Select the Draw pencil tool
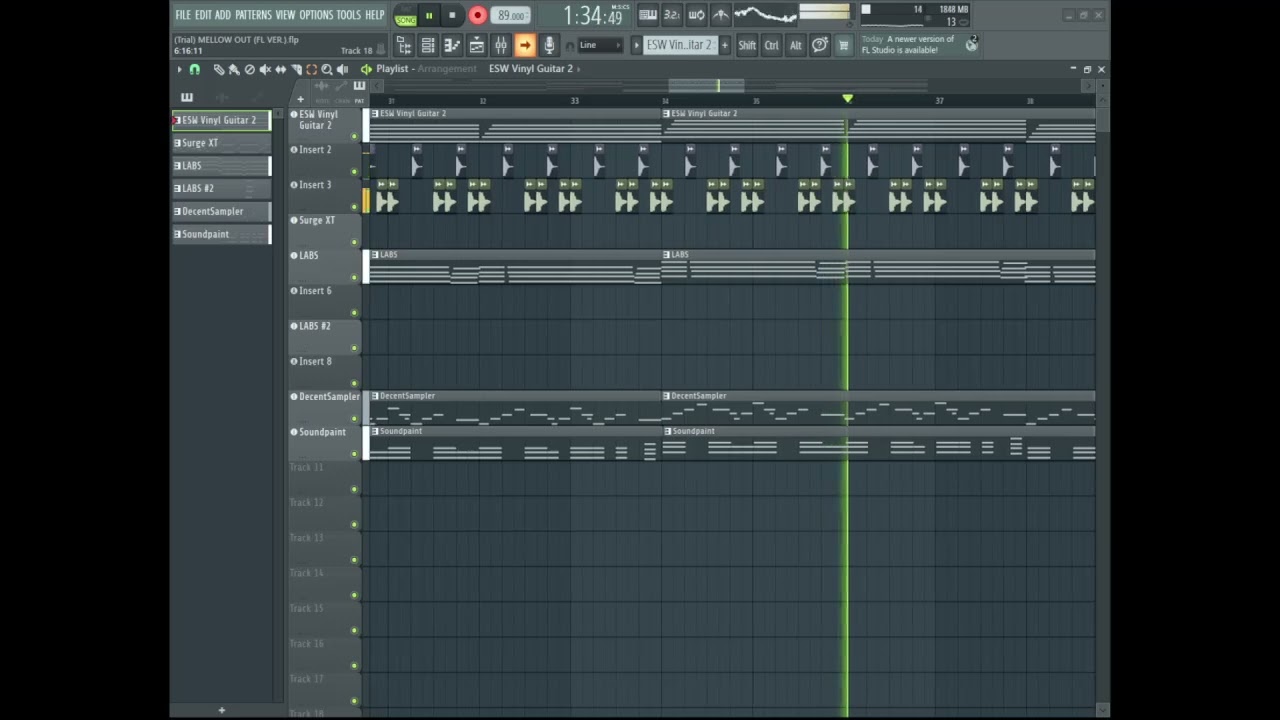The height and width of the screenshot is (720, 1280). [x=218, y=69]
